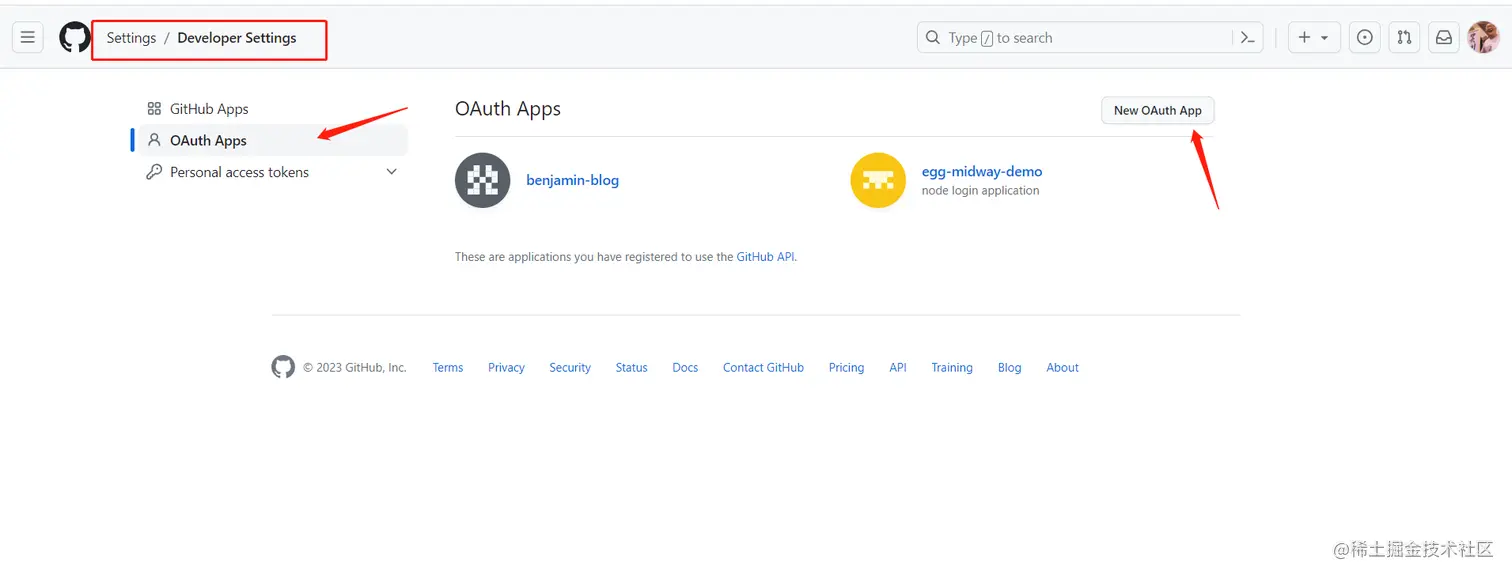The height and width of the screenshot is (578, 1512).
Task: Open the Status footer link
Action: (x=631, y=368)
